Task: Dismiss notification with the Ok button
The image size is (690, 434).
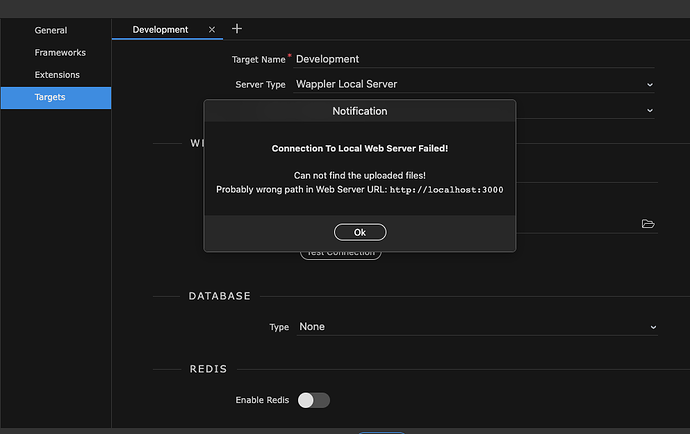Action: click(360, 232)
